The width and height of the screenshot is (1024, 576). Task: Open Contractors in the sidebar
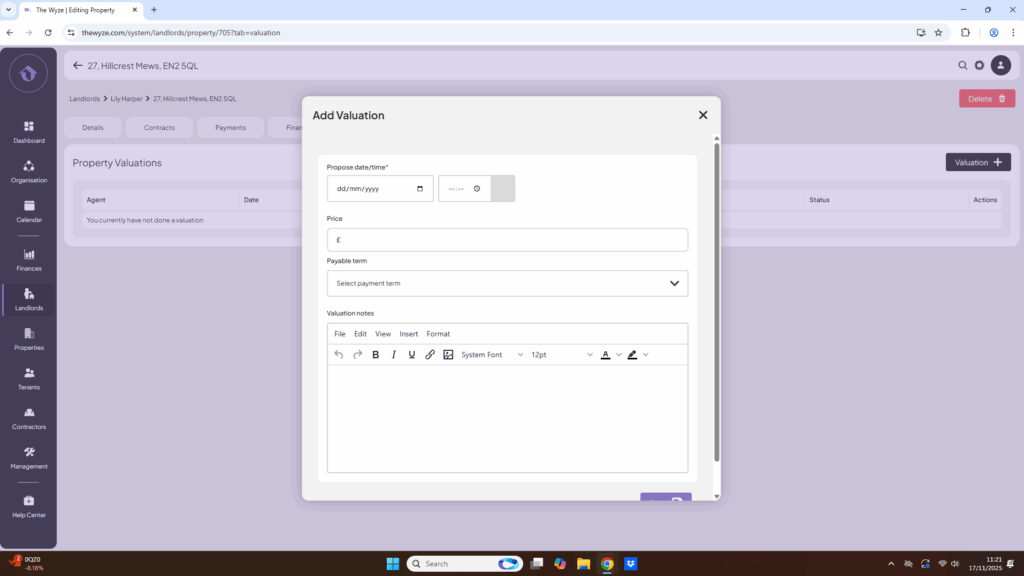pos(29,418)
